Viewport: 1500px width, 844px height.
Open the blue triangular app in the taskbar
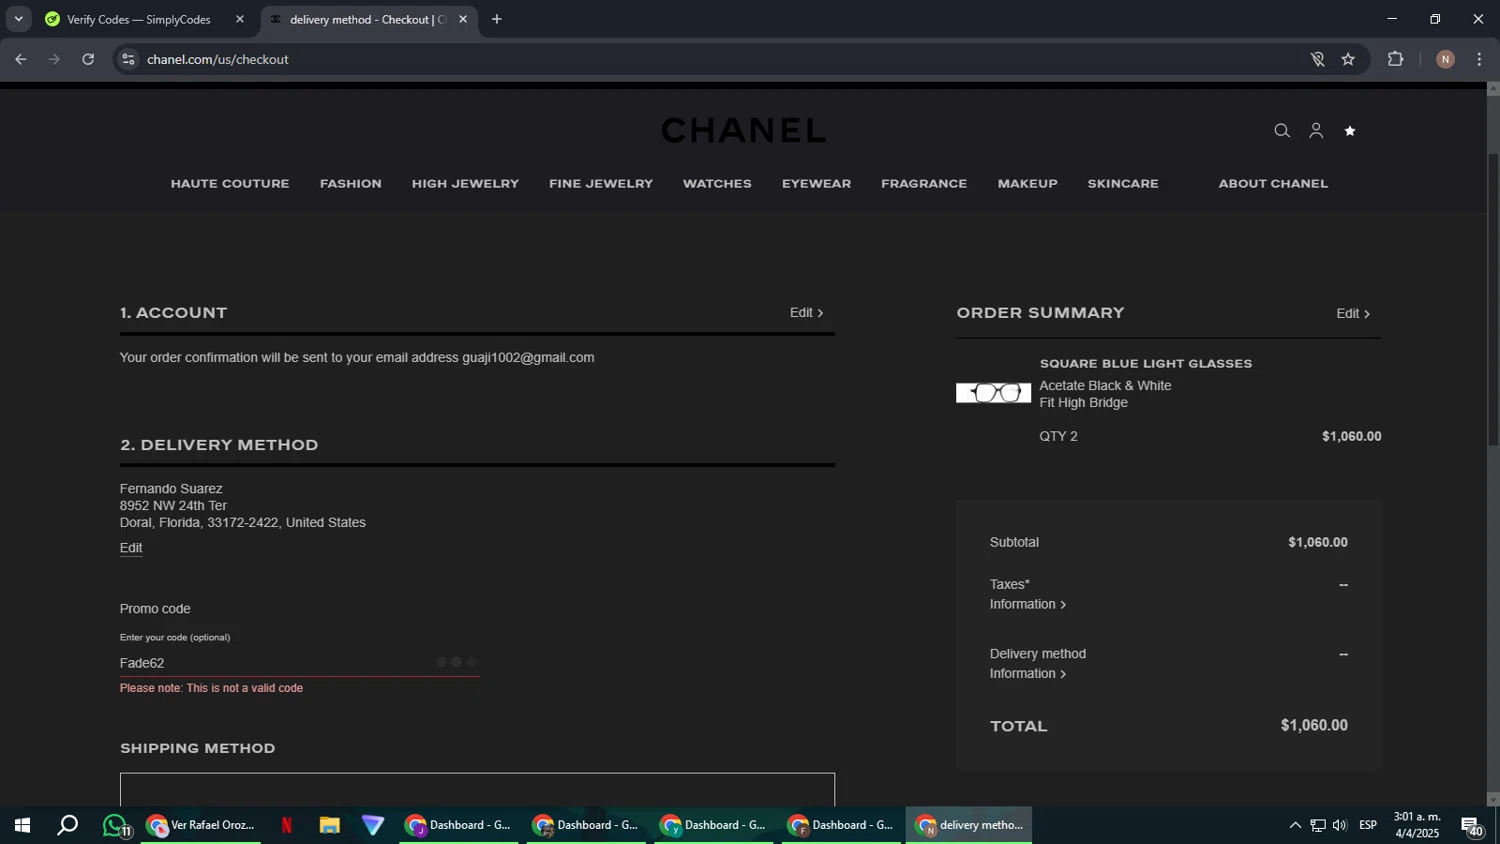[373, 826]
